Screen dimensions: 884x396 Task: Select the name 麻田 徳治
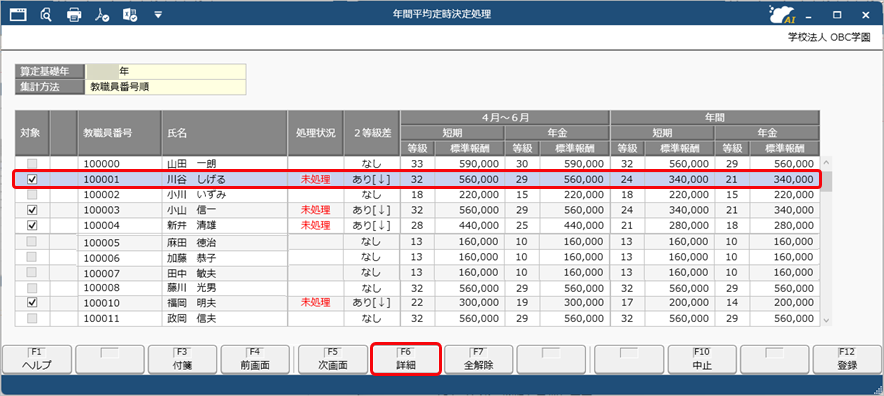(x=192, y=243)
